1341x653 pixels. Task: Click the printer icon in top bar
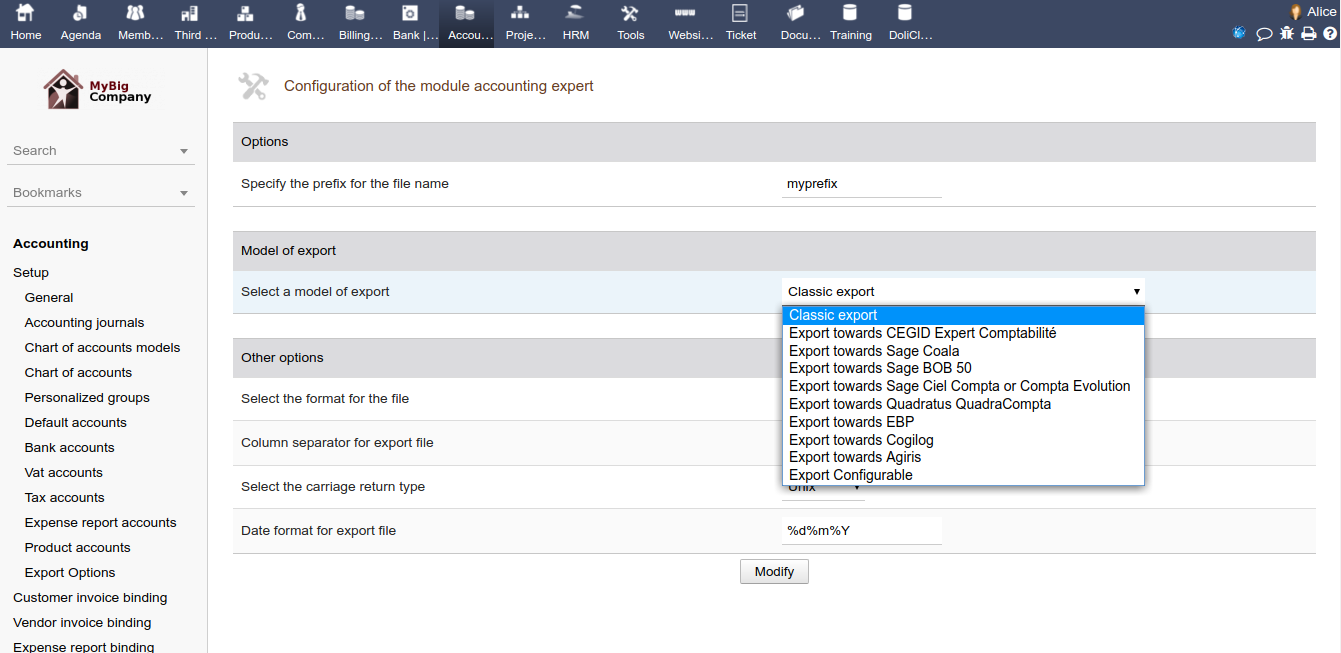[1308, 33]
